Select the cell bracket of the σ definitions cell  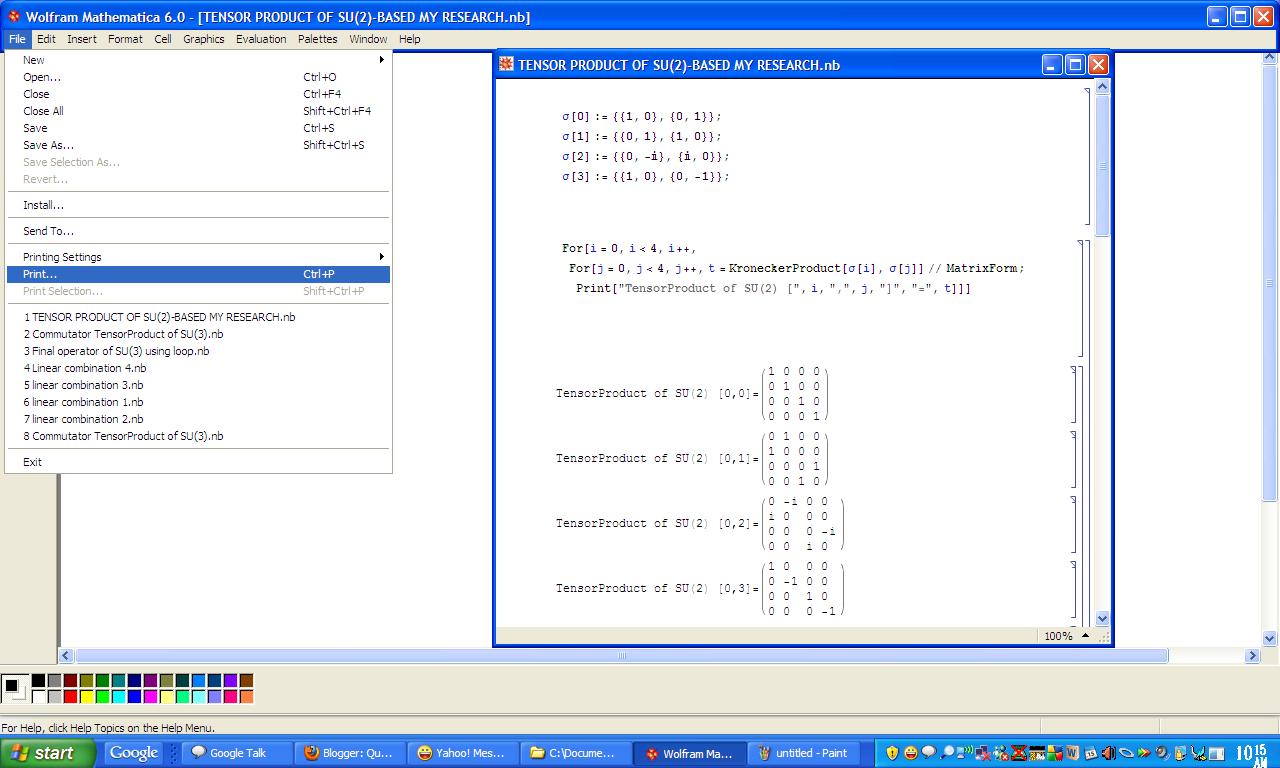(x=1088, y=156)
